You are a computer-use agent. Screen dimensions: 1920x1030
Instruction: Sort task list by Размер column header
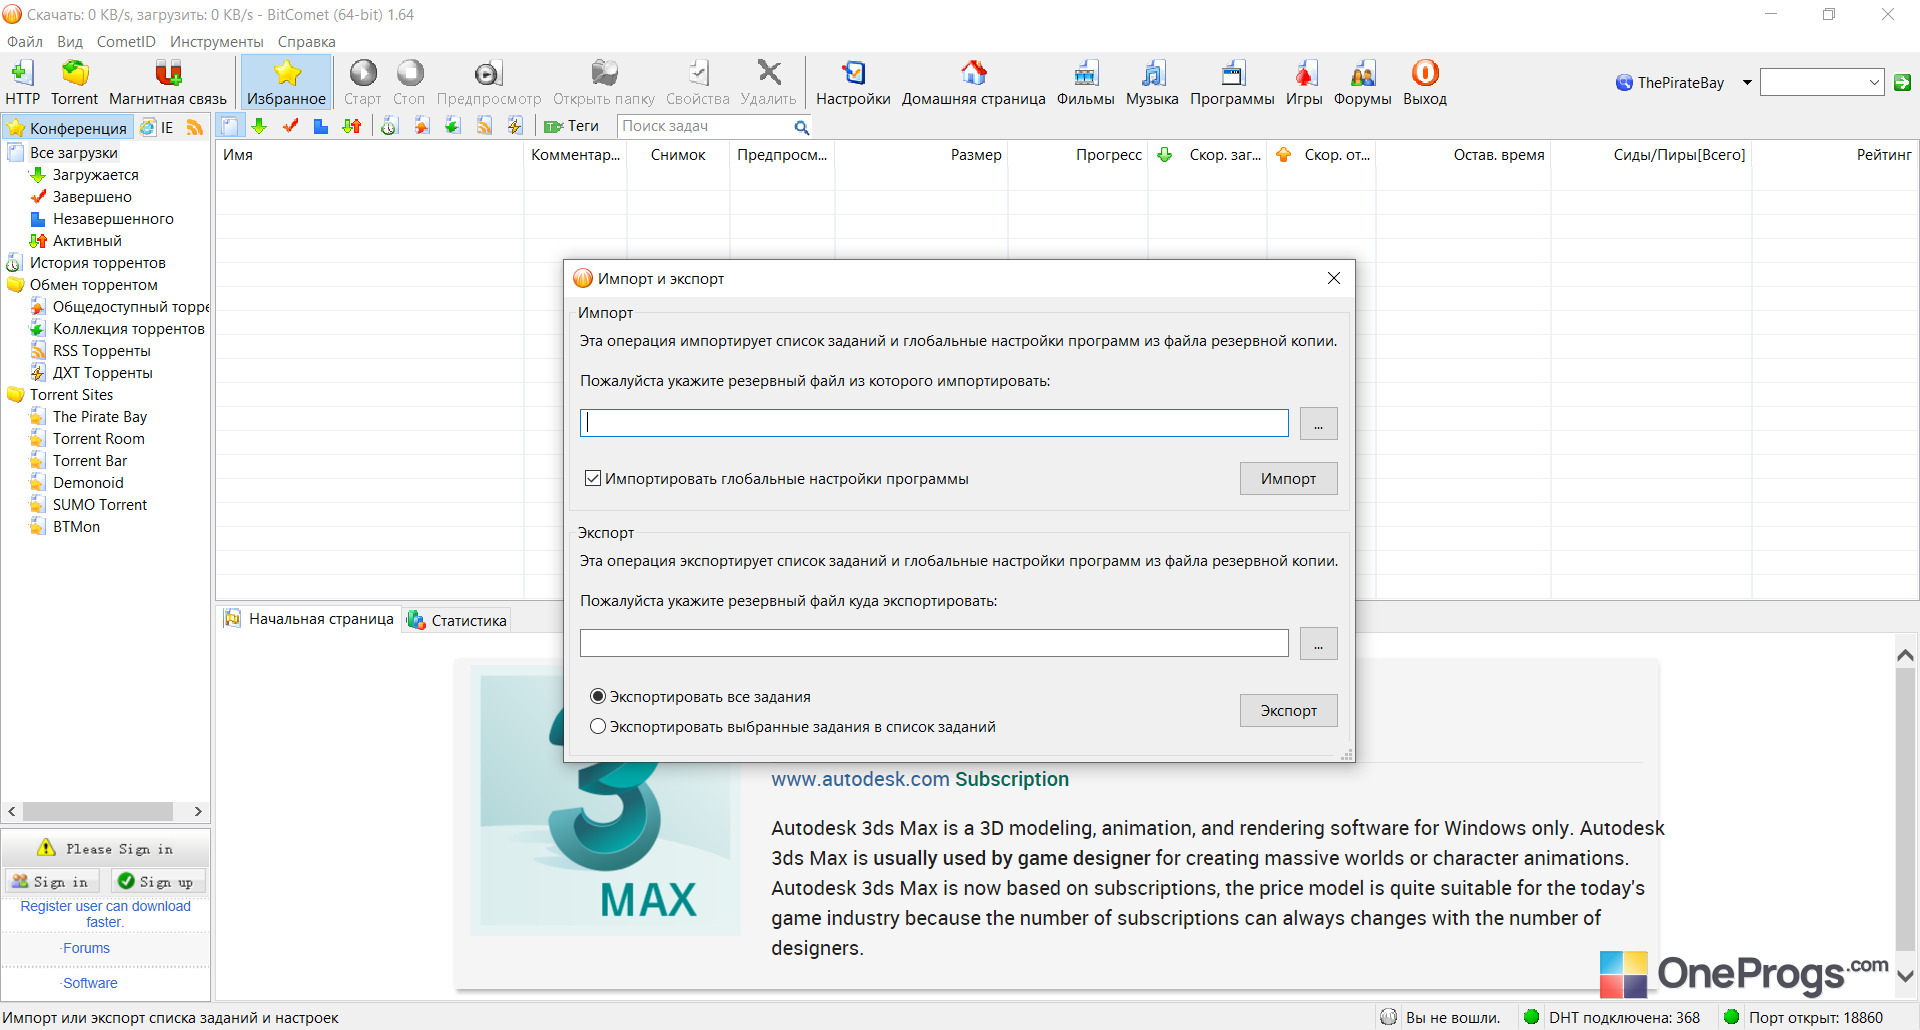tap(921, 155)
